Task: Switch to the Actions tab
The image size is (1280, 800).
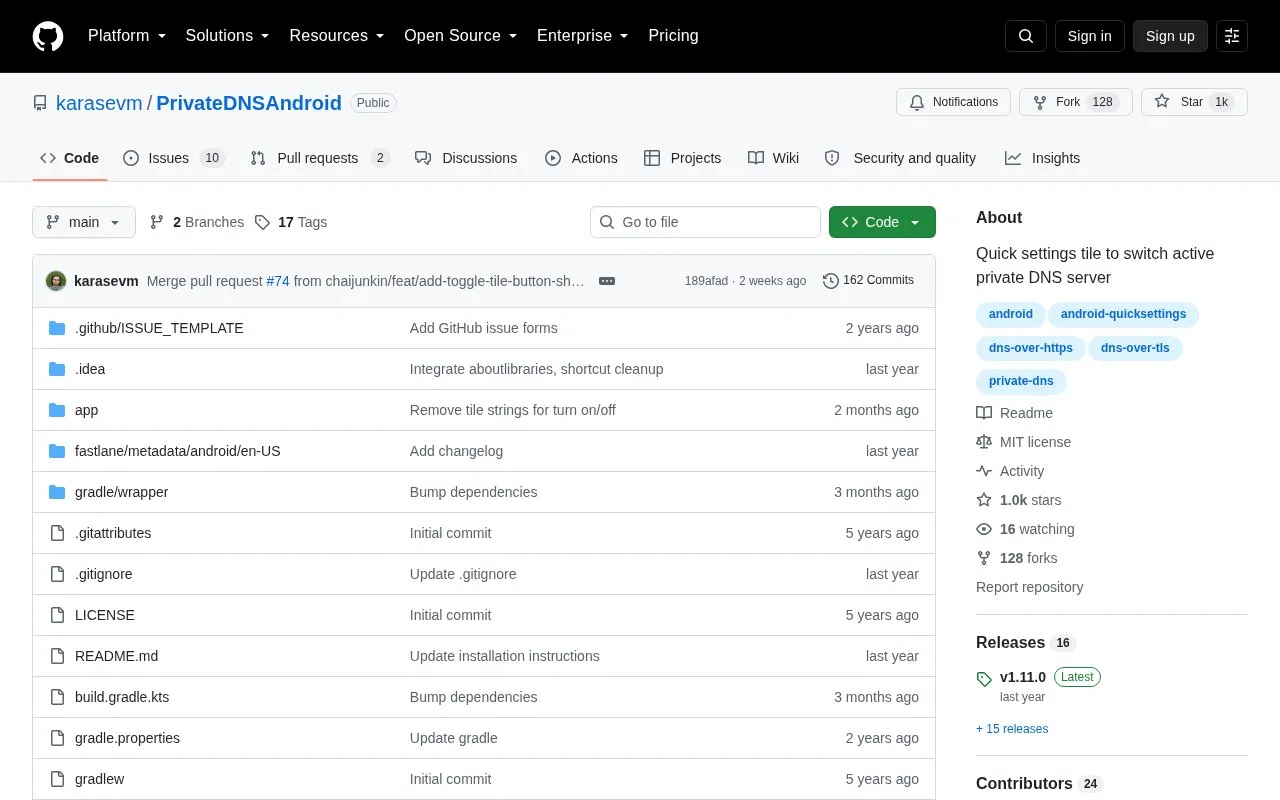Action: (581, 158)
